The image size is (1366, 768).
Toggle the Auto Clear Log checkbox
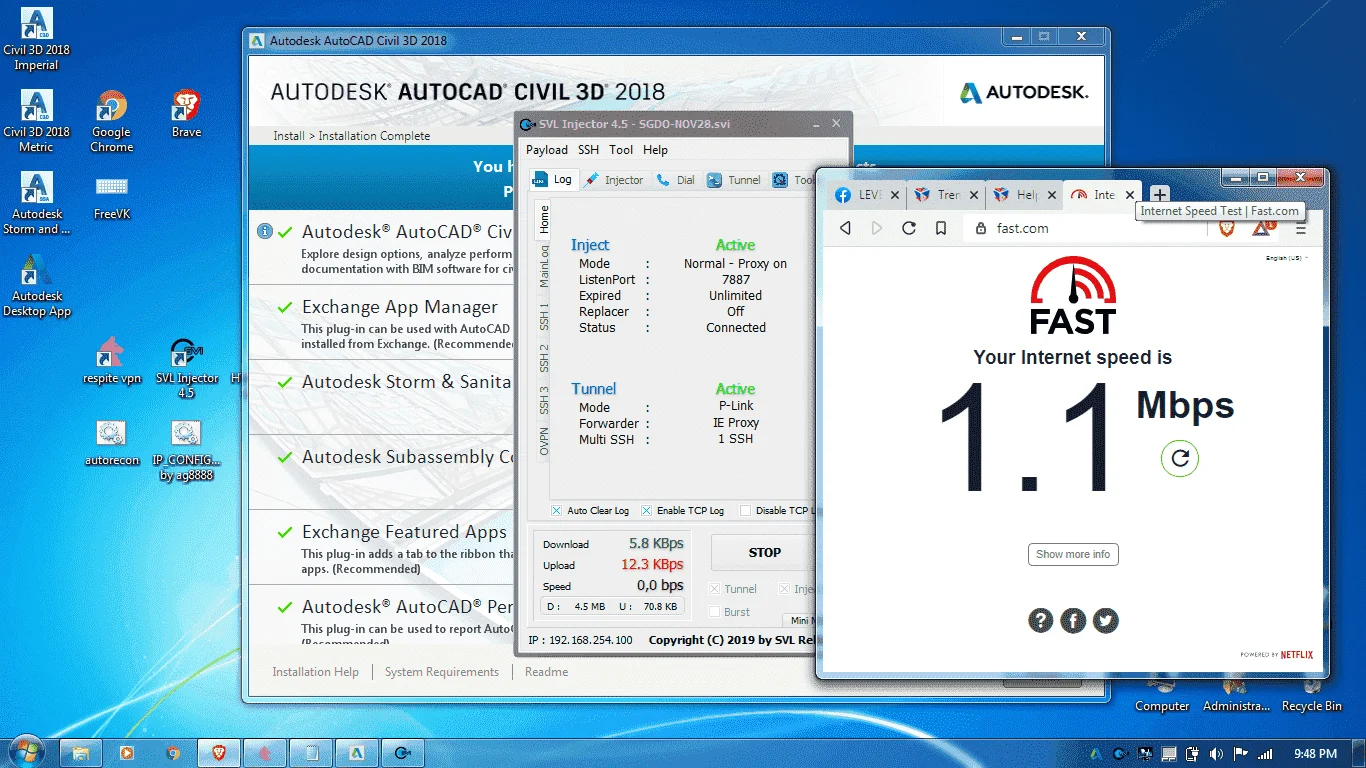click(x=557, y=510)
